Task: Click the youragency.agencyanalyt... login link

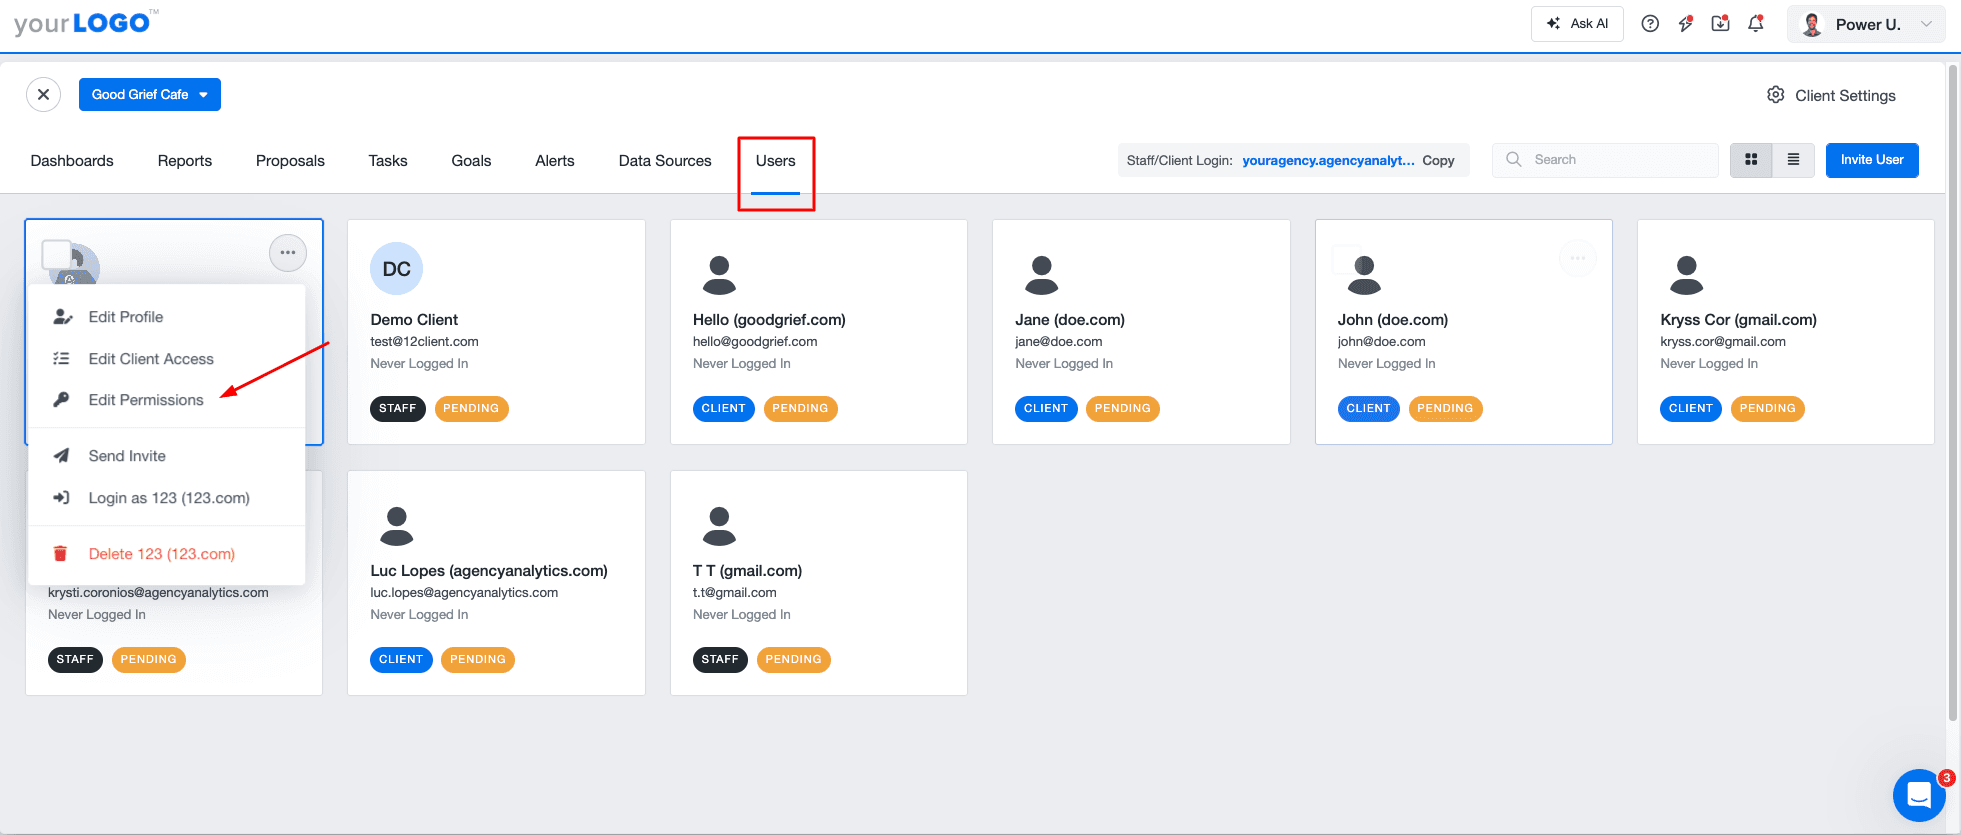Action: [1328, 160]
